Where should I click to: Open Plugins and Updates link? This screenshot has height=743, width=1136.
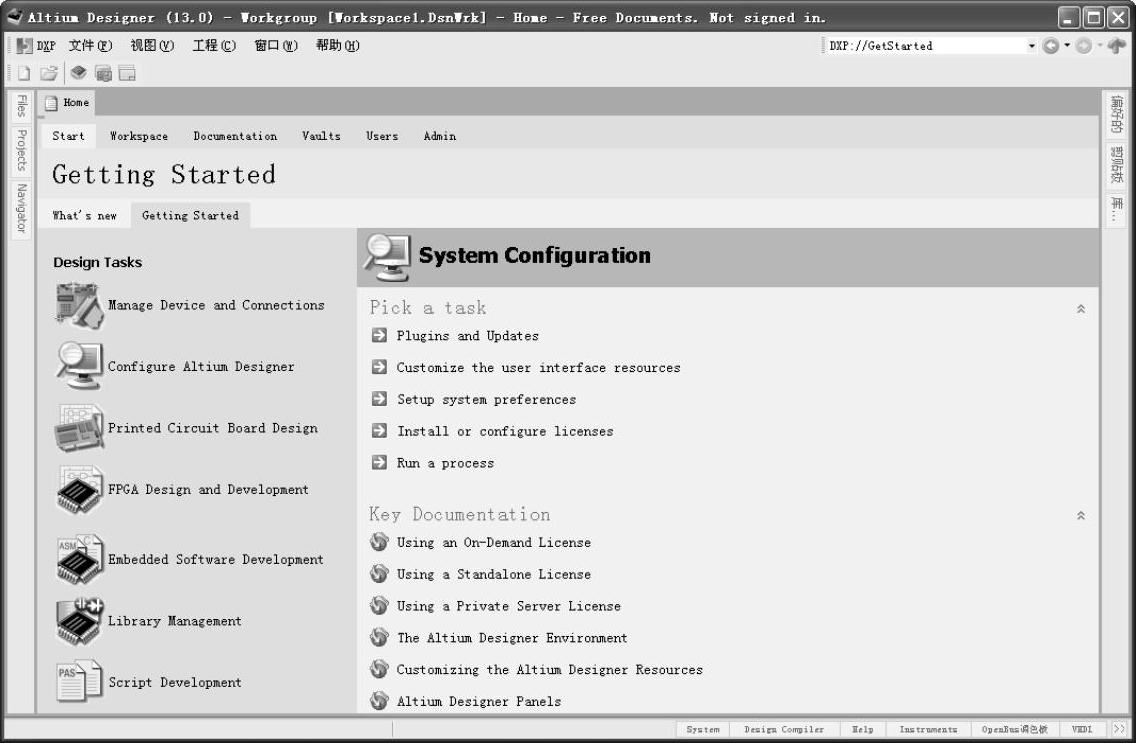pos(467,335)
